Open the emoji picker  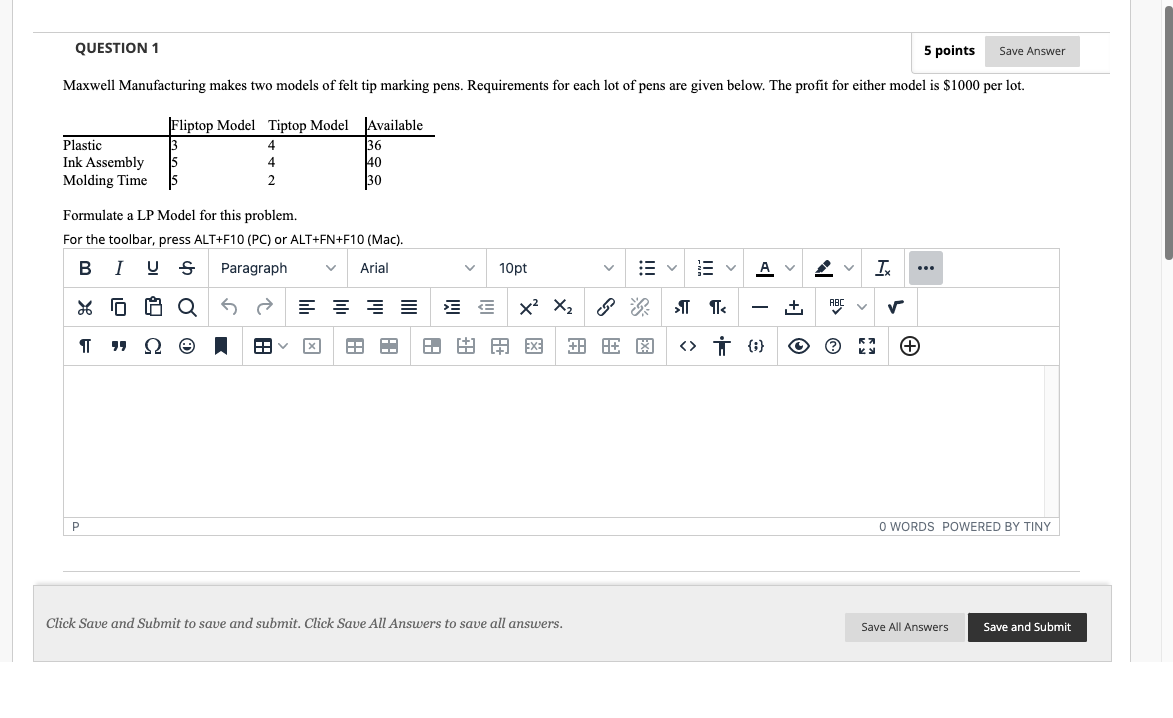[187, 346]
